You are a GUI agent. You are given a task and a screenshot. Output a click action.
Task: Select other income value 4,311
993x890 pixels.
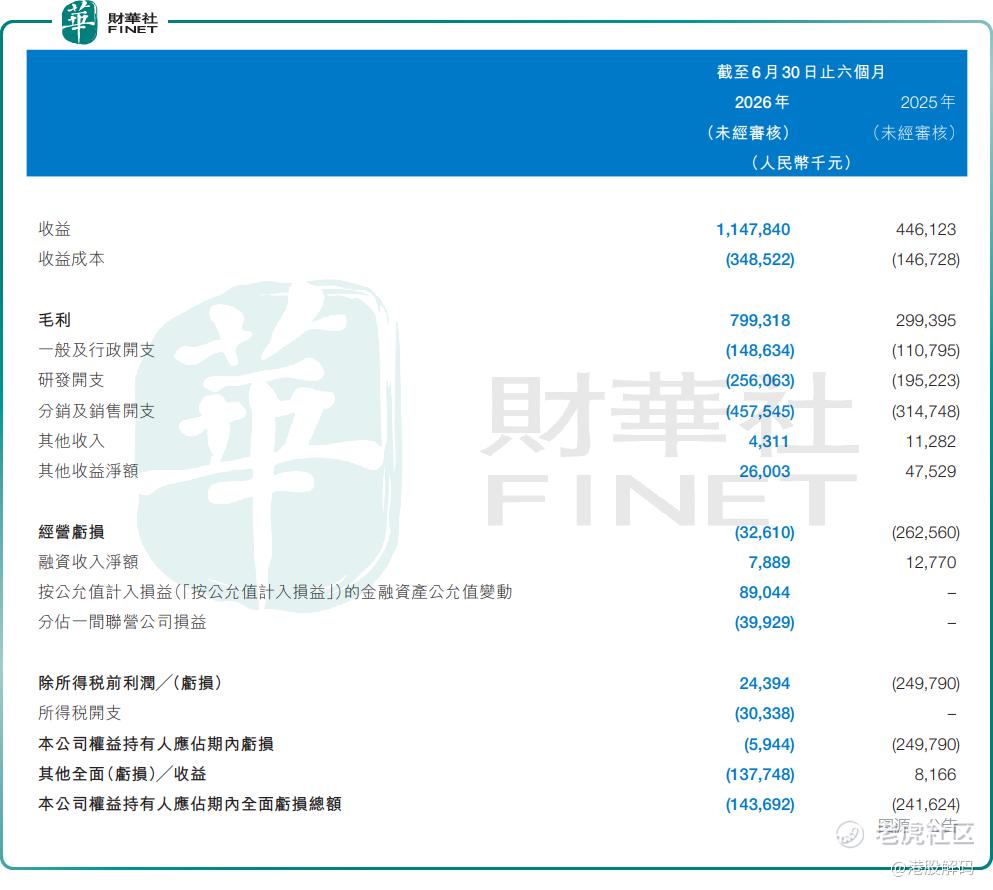click(x=769, y=442)
